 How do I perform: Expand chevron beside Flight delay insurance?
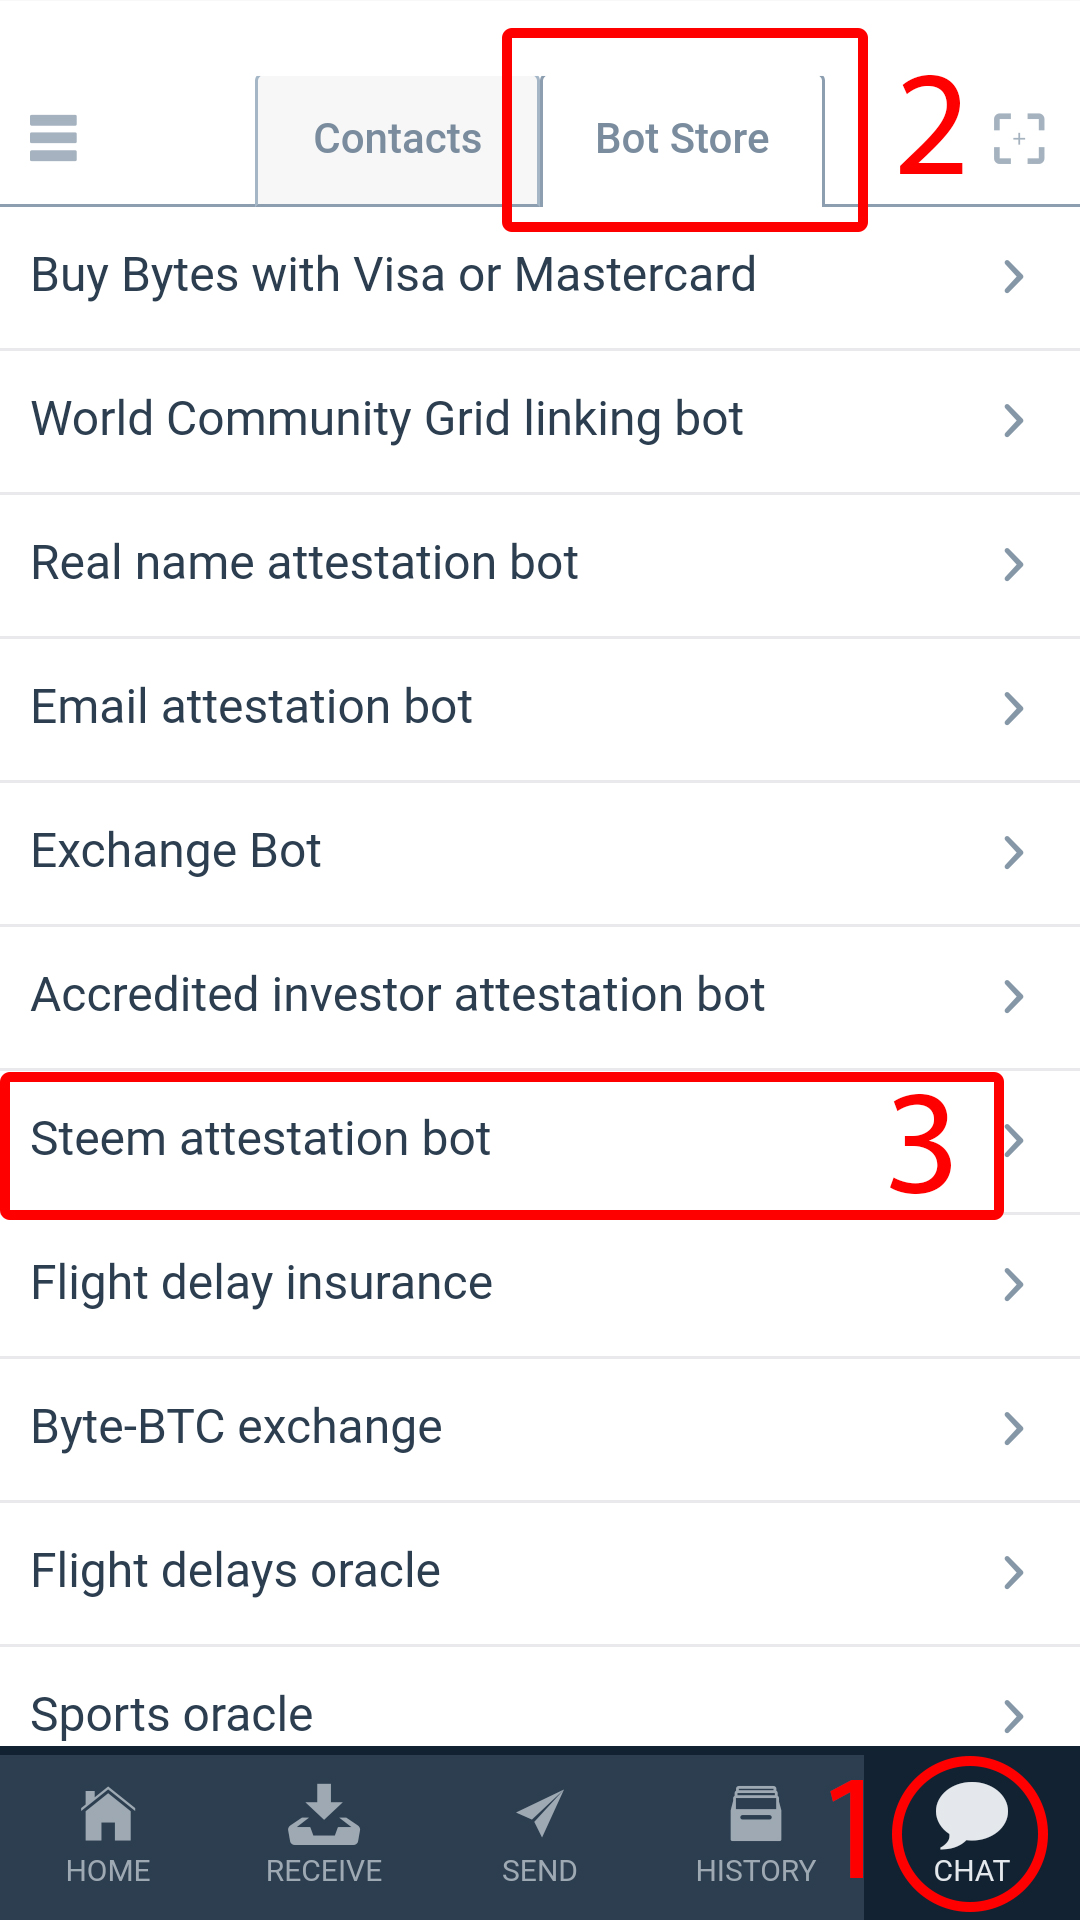tap(1014, 1285)
